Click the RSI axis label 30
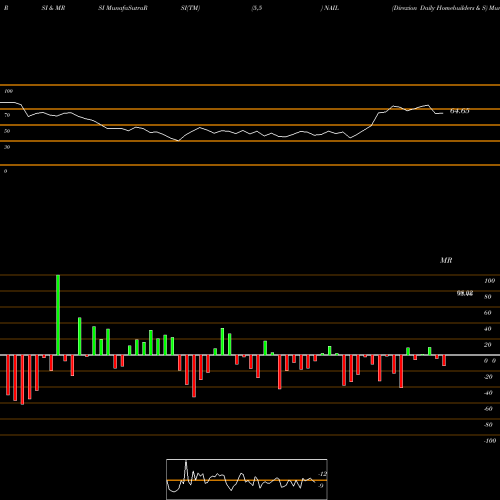 point(7,147)
